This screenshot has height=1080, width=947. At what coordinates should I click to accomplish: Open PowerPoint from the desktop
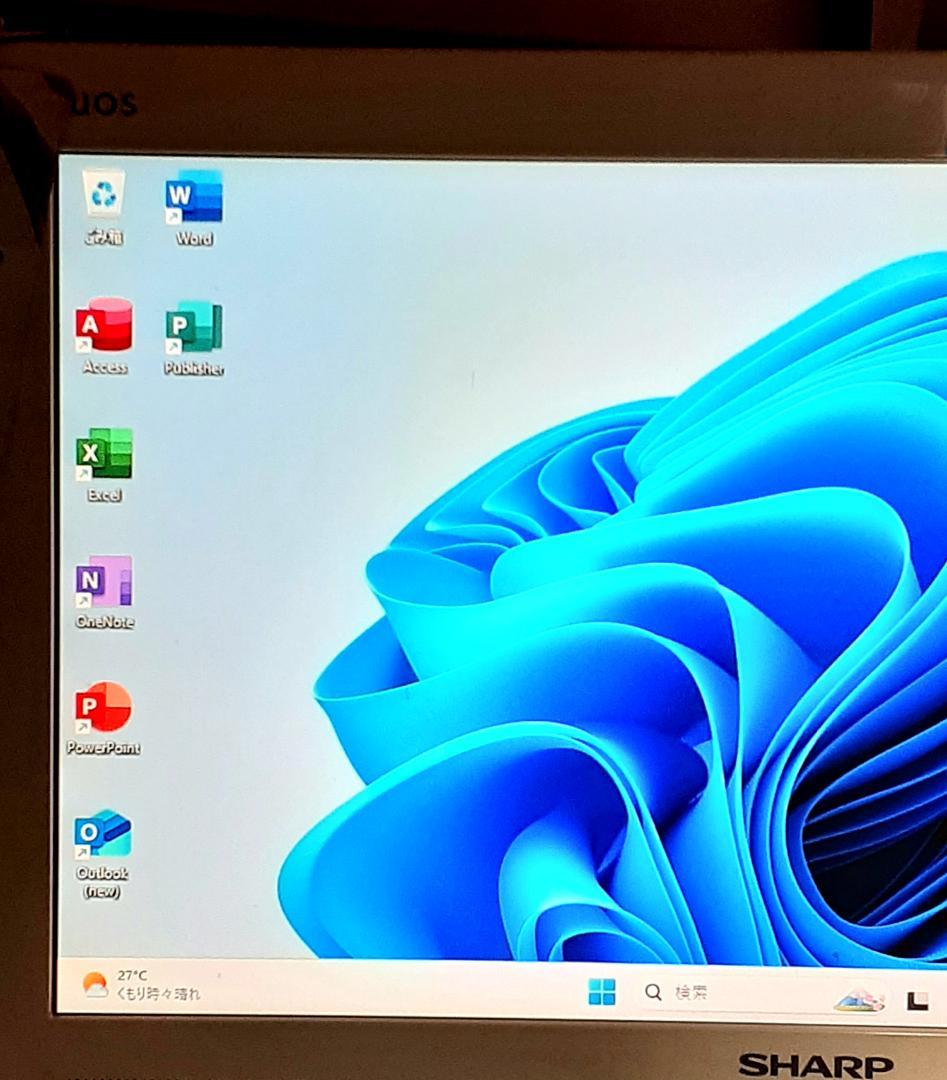(x=105, y=710)
